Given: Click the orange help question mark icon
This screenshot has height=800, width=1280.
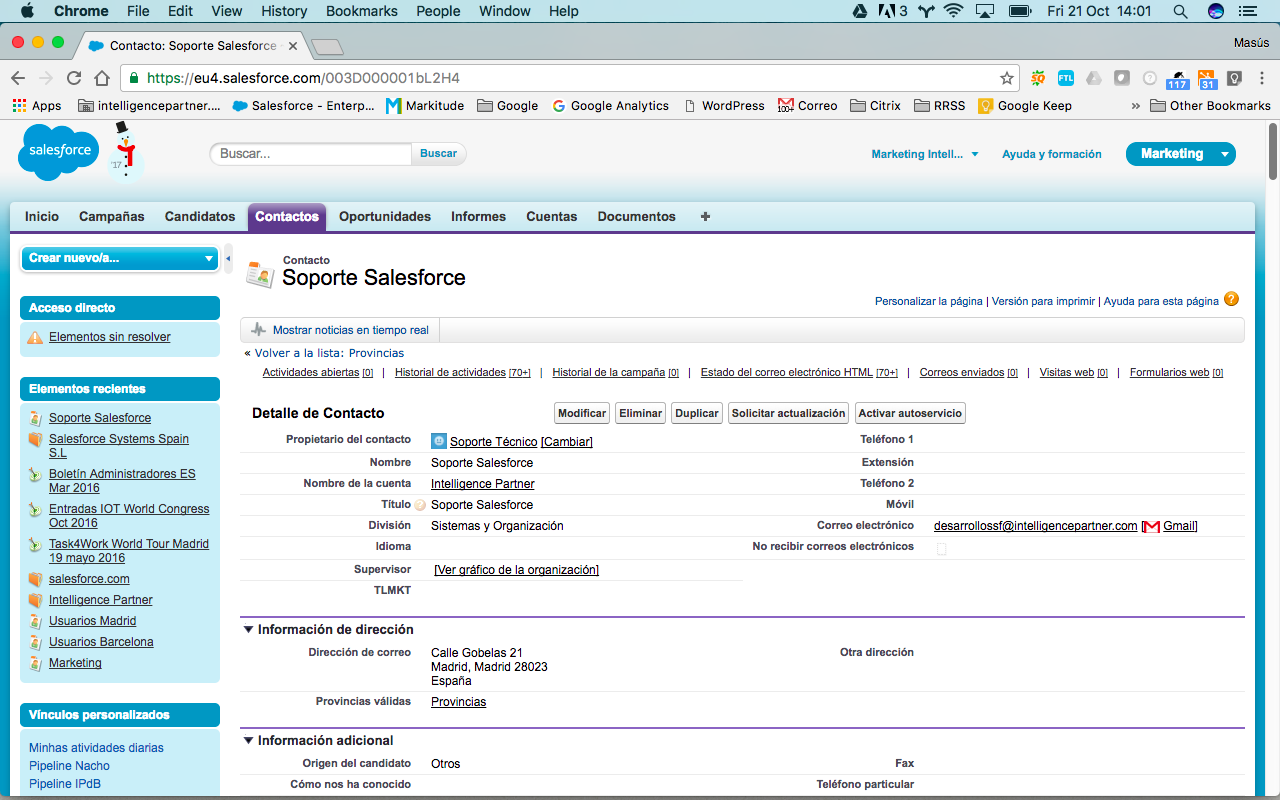Looking at the screenshot, I should pos(1231,299).
